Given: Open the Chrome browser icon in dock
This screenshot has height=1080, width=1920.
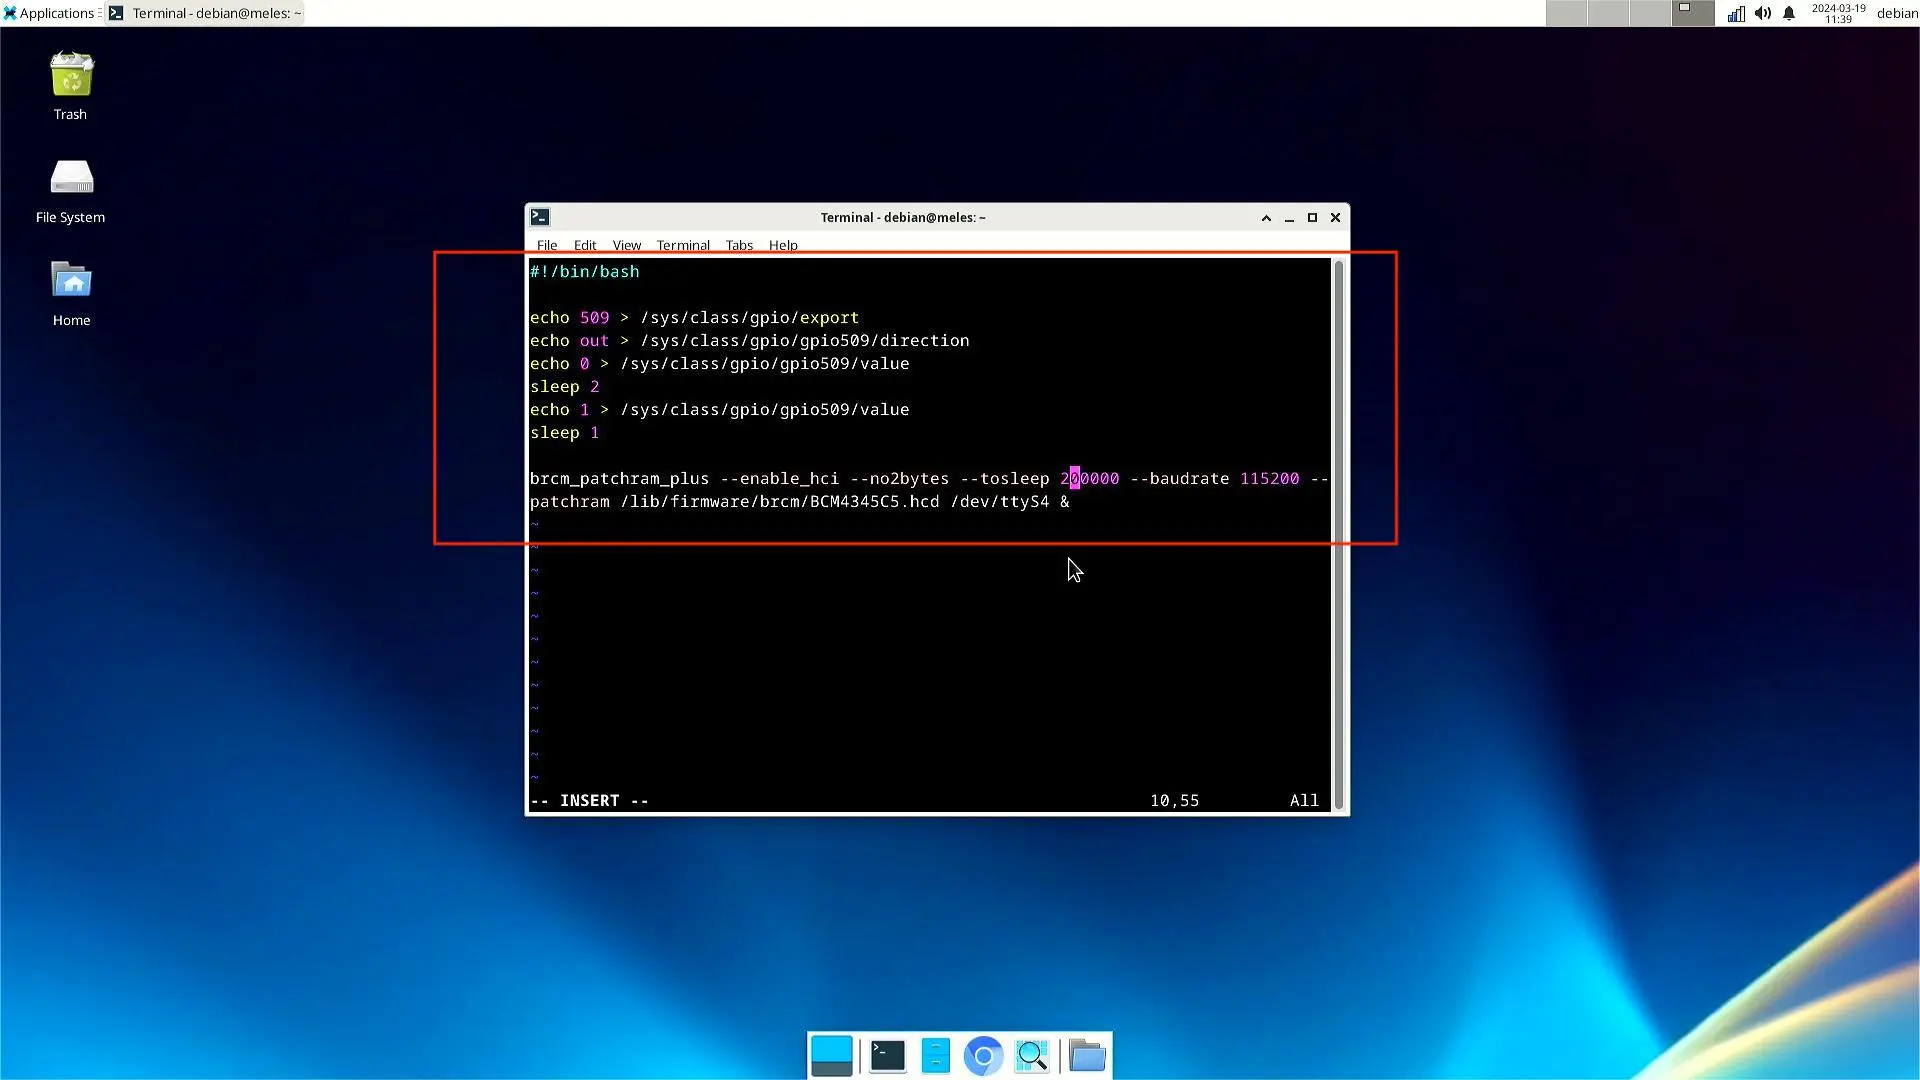Looking at the screenshot, I should pyautogui.click(x=982, y=1055).
